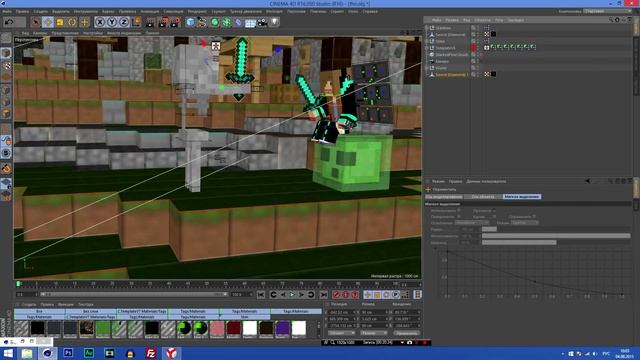Click the Make Editable icon in left sidebar
Screen dimensions: 640x360
[x=6, y=38]
